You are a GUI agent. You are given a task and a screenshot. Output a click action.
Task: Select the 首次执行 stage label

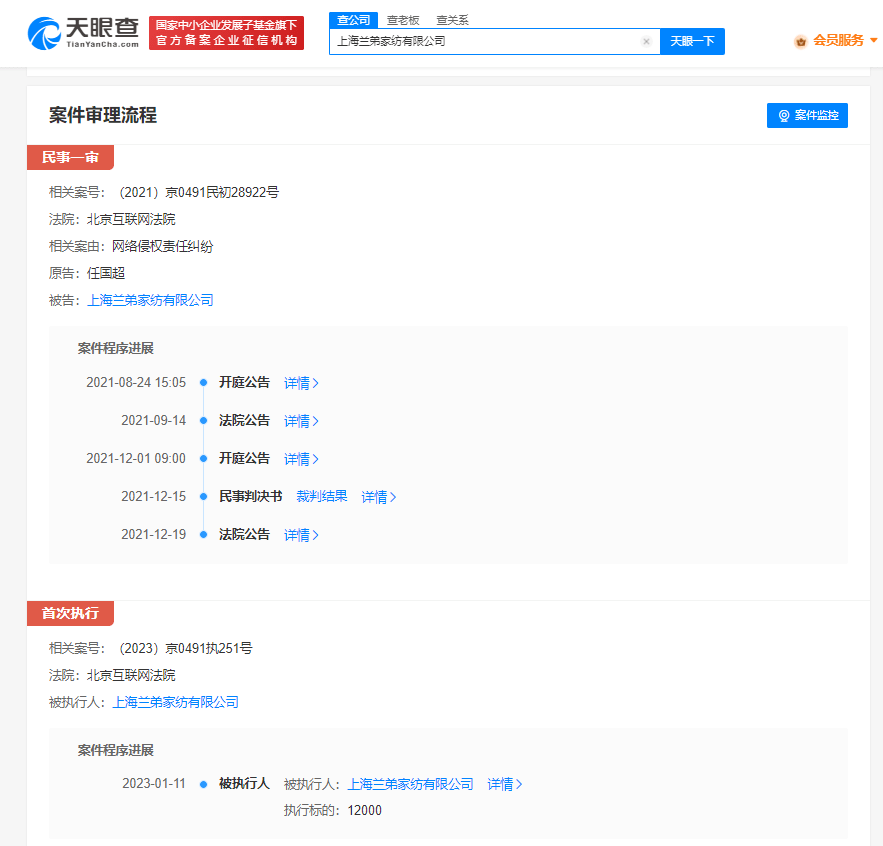coord(70,613)
